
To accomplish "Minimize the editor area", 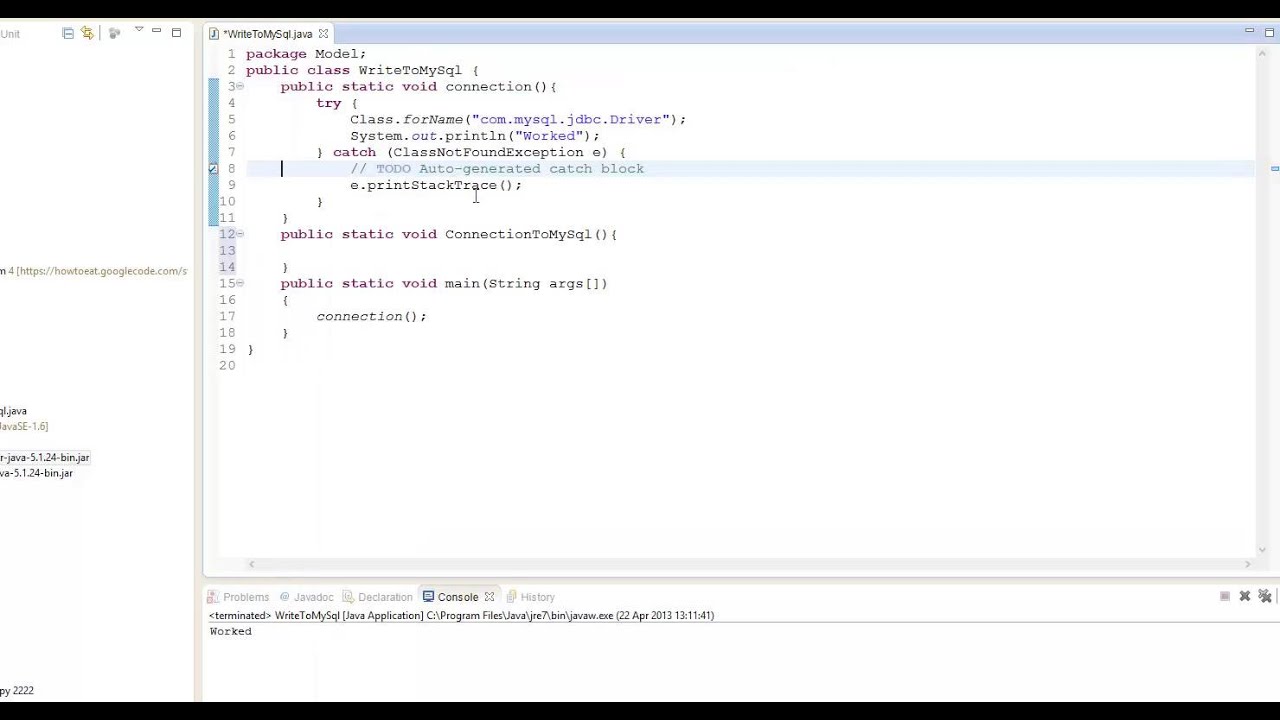I will pyautogui.click(x=1249, y=32).
